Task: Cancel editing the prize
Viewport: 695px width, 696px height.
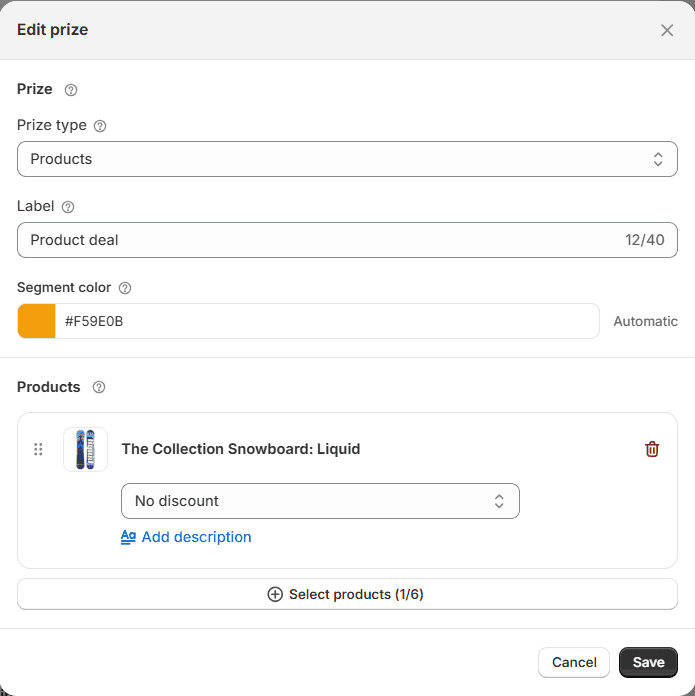Action: [574, 662]
